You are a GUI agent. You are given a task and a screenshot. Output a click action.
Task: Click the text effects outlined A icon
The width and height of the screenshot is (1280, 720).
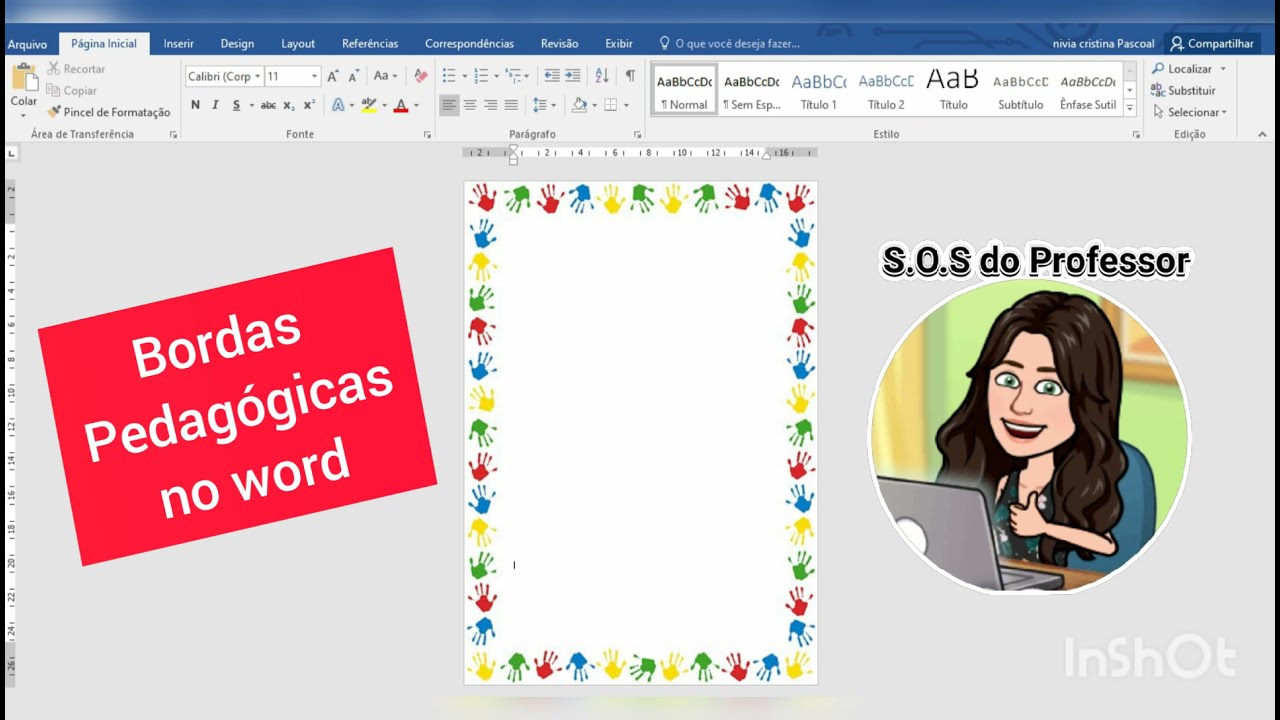click(x=338, y=105)
